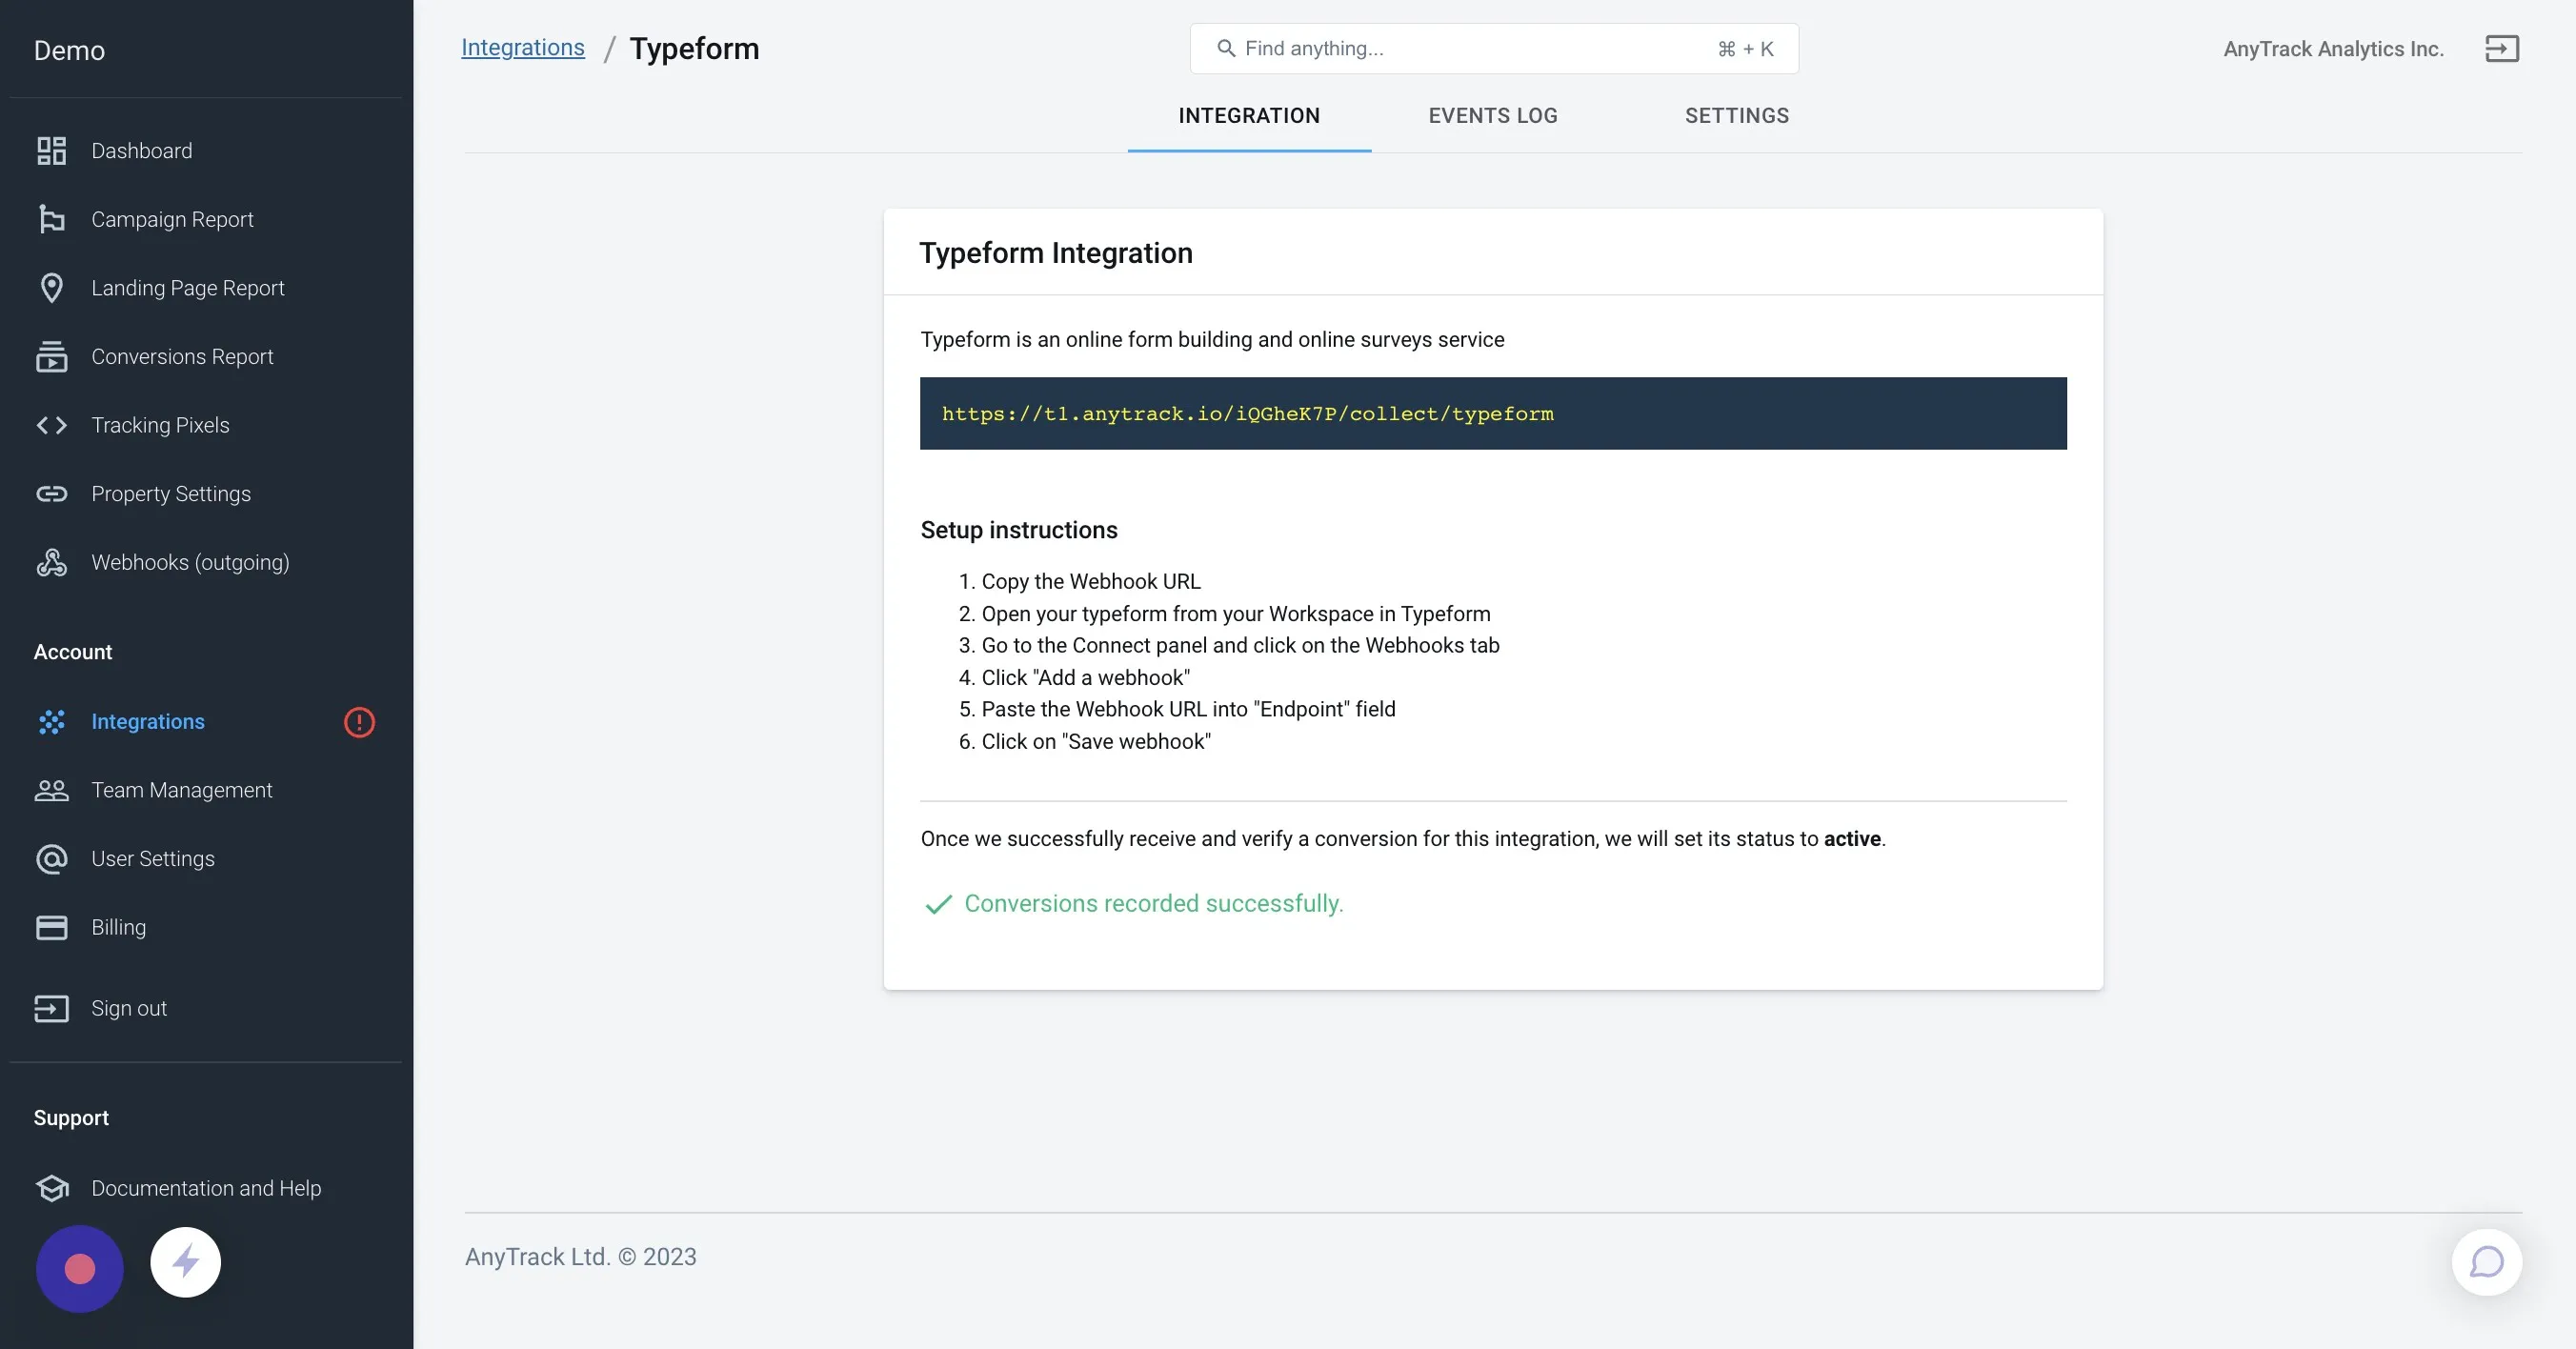Click the Support section heading
The image size is (2576, 1349).
[x=71, y=1118]
